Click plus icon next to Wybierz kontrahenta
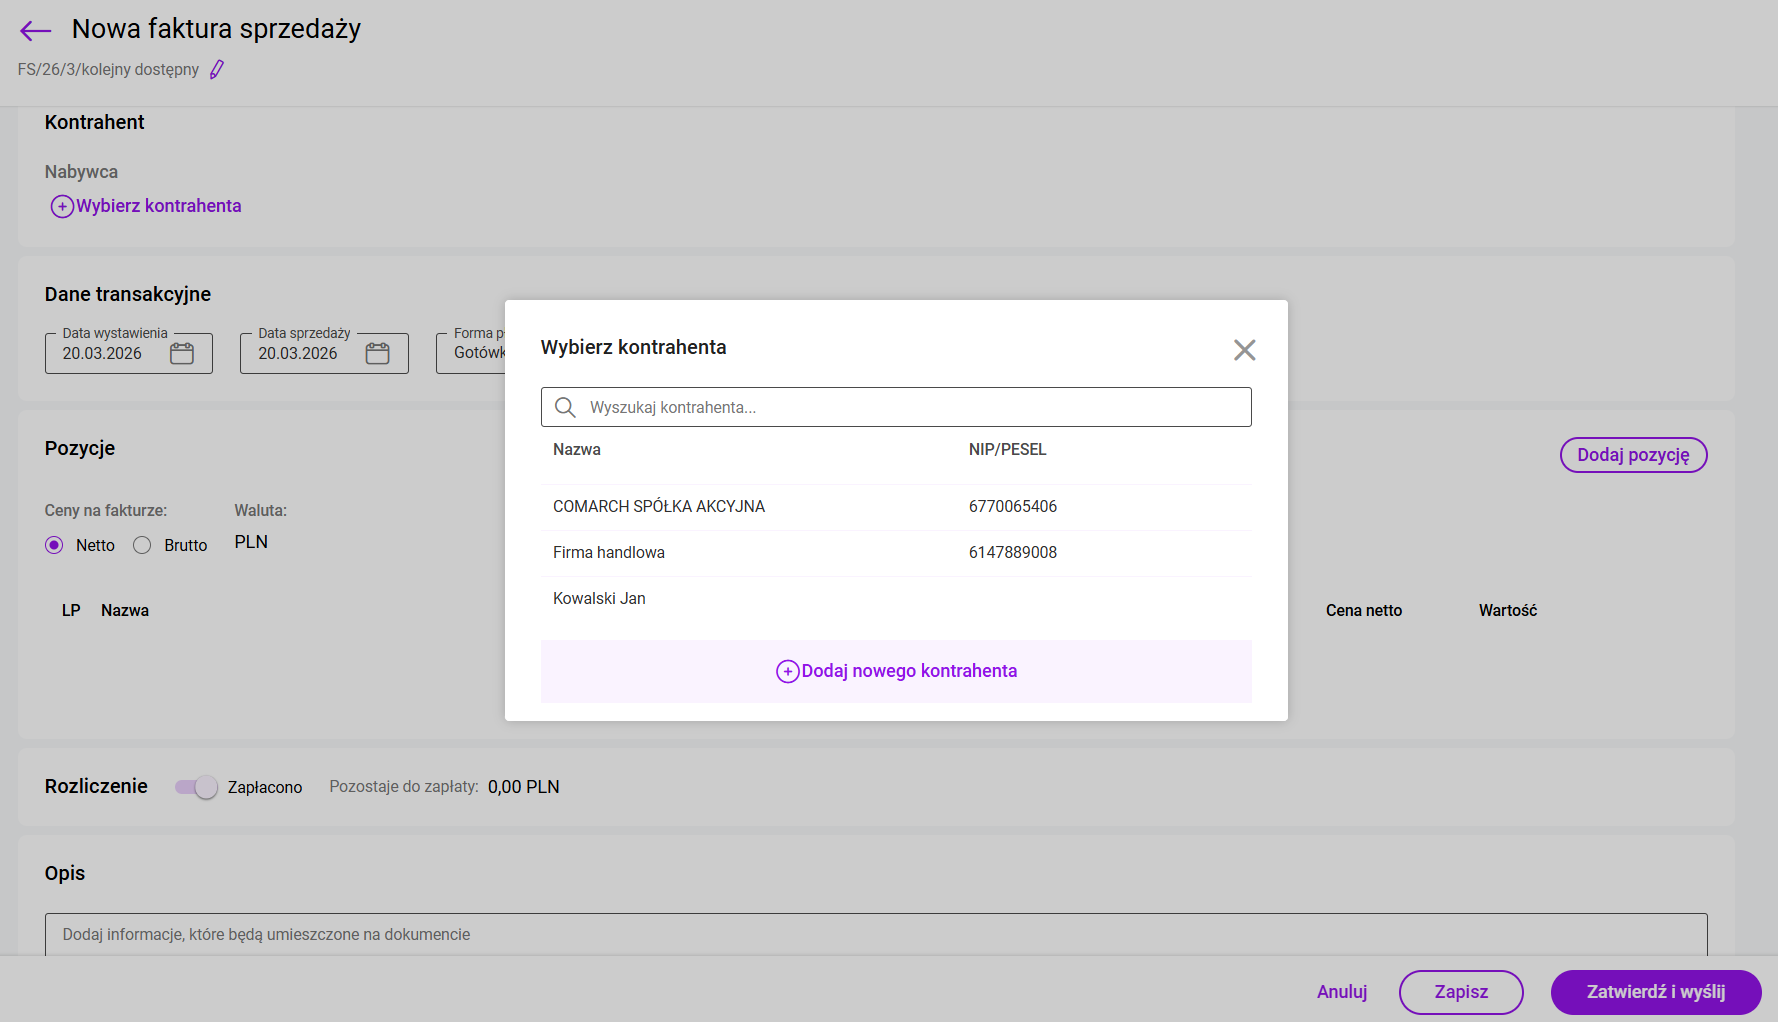The height and width of the screenshot is (1022, 1778). click(x=62, y=206)
